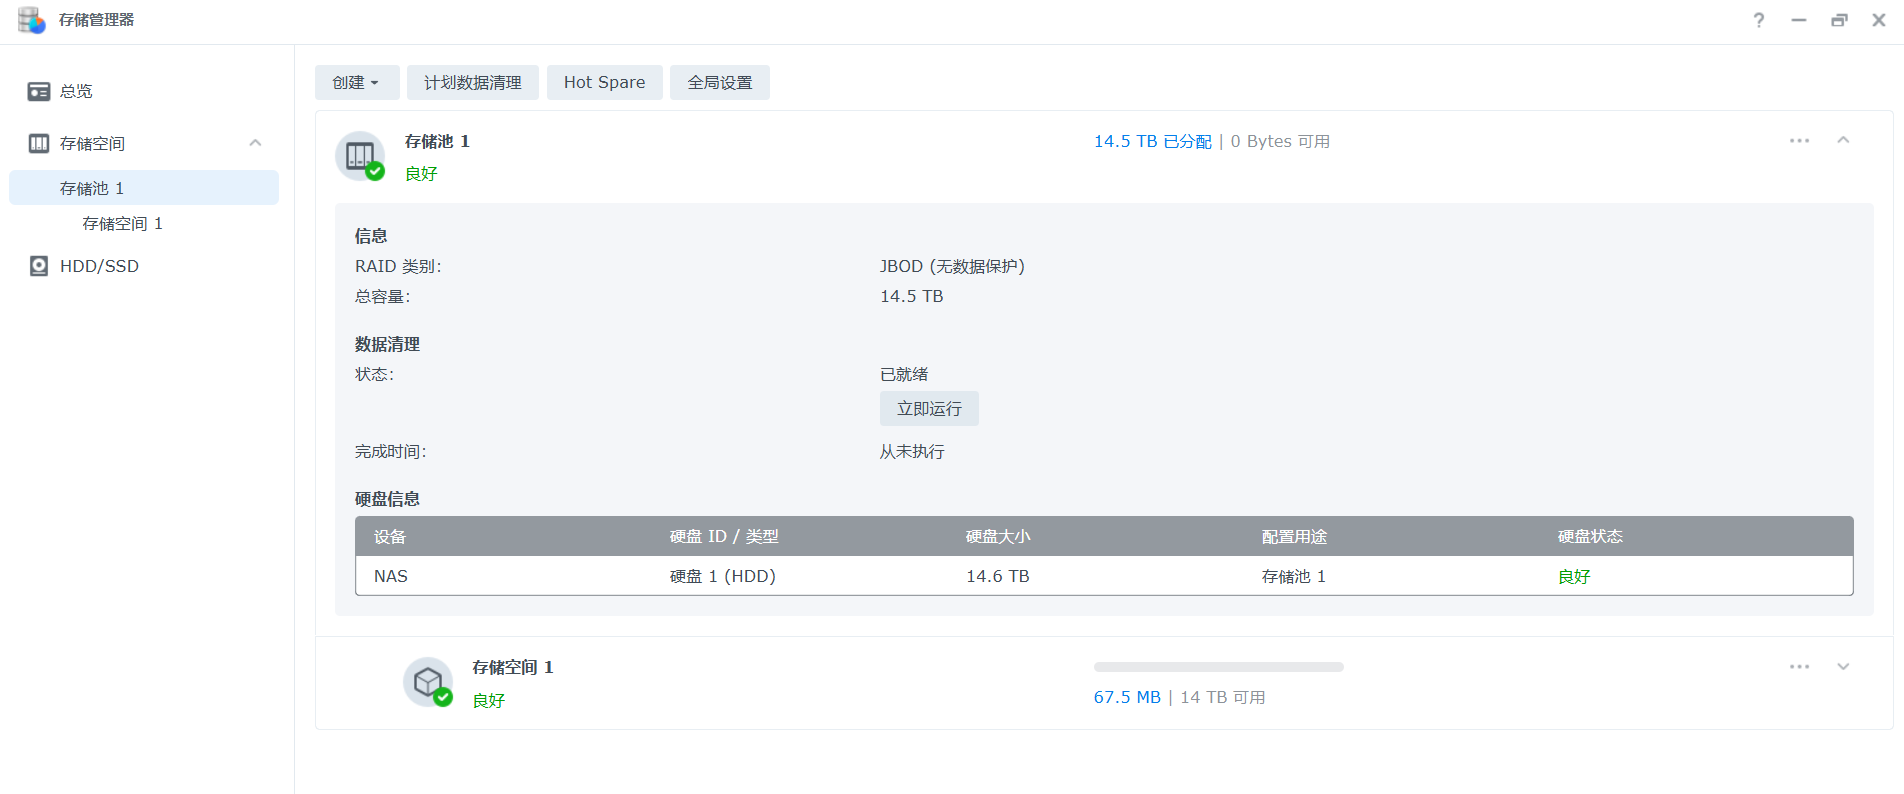The height and width of the screenshot is (794, 1904).
Task: Click the 设备 column header
Action: pos(390,536)
